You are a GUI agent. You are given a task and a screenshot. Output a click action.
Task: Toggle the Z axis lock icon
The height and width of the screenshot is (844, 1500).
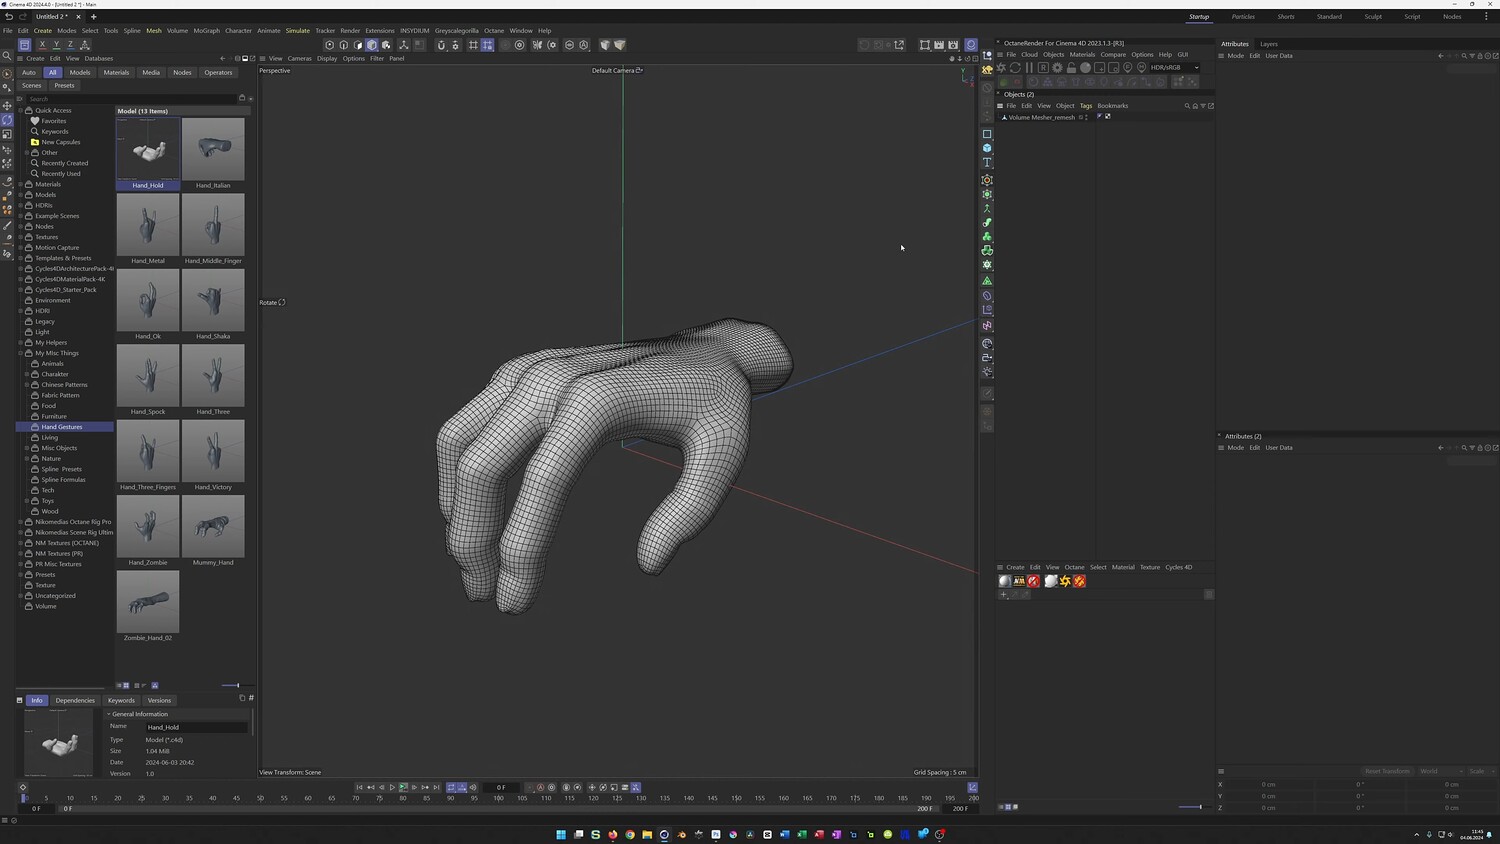click(70, 45)
